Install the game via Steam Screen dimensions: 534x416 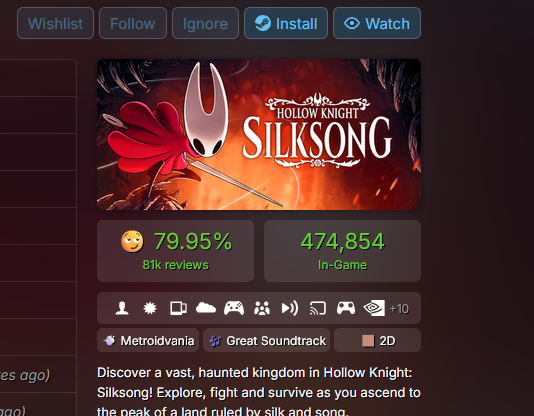(x=286, y=23)
